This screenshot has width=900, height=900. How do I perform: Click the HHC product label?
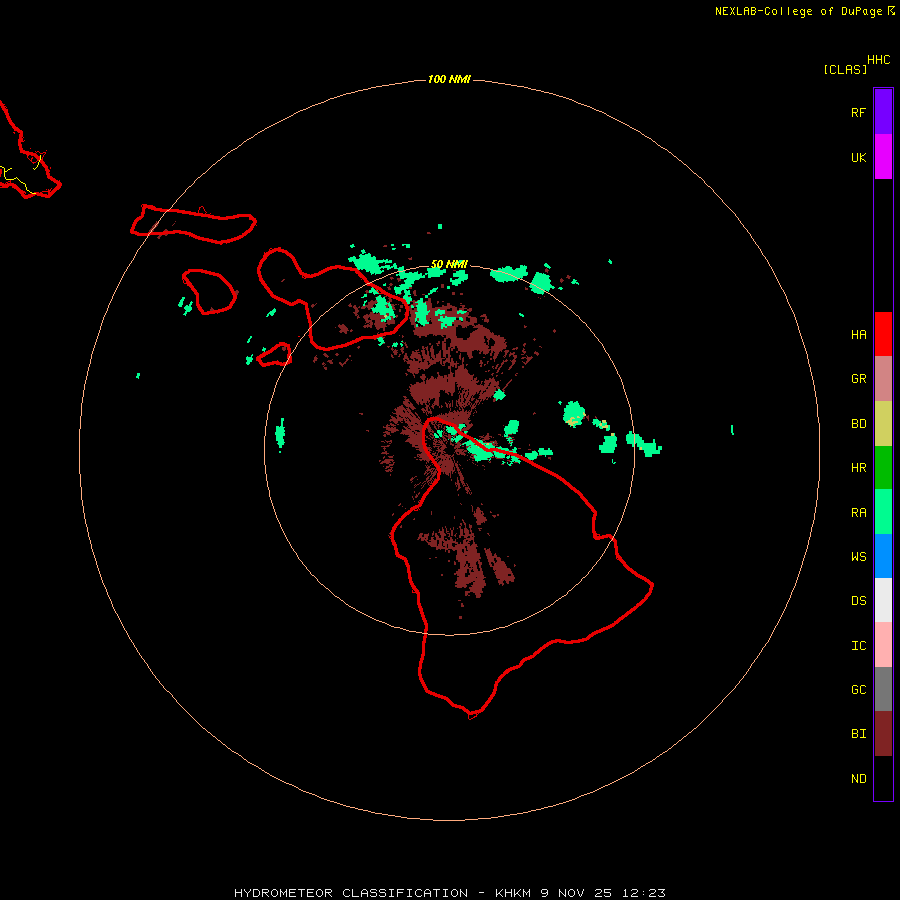point(878,60)
